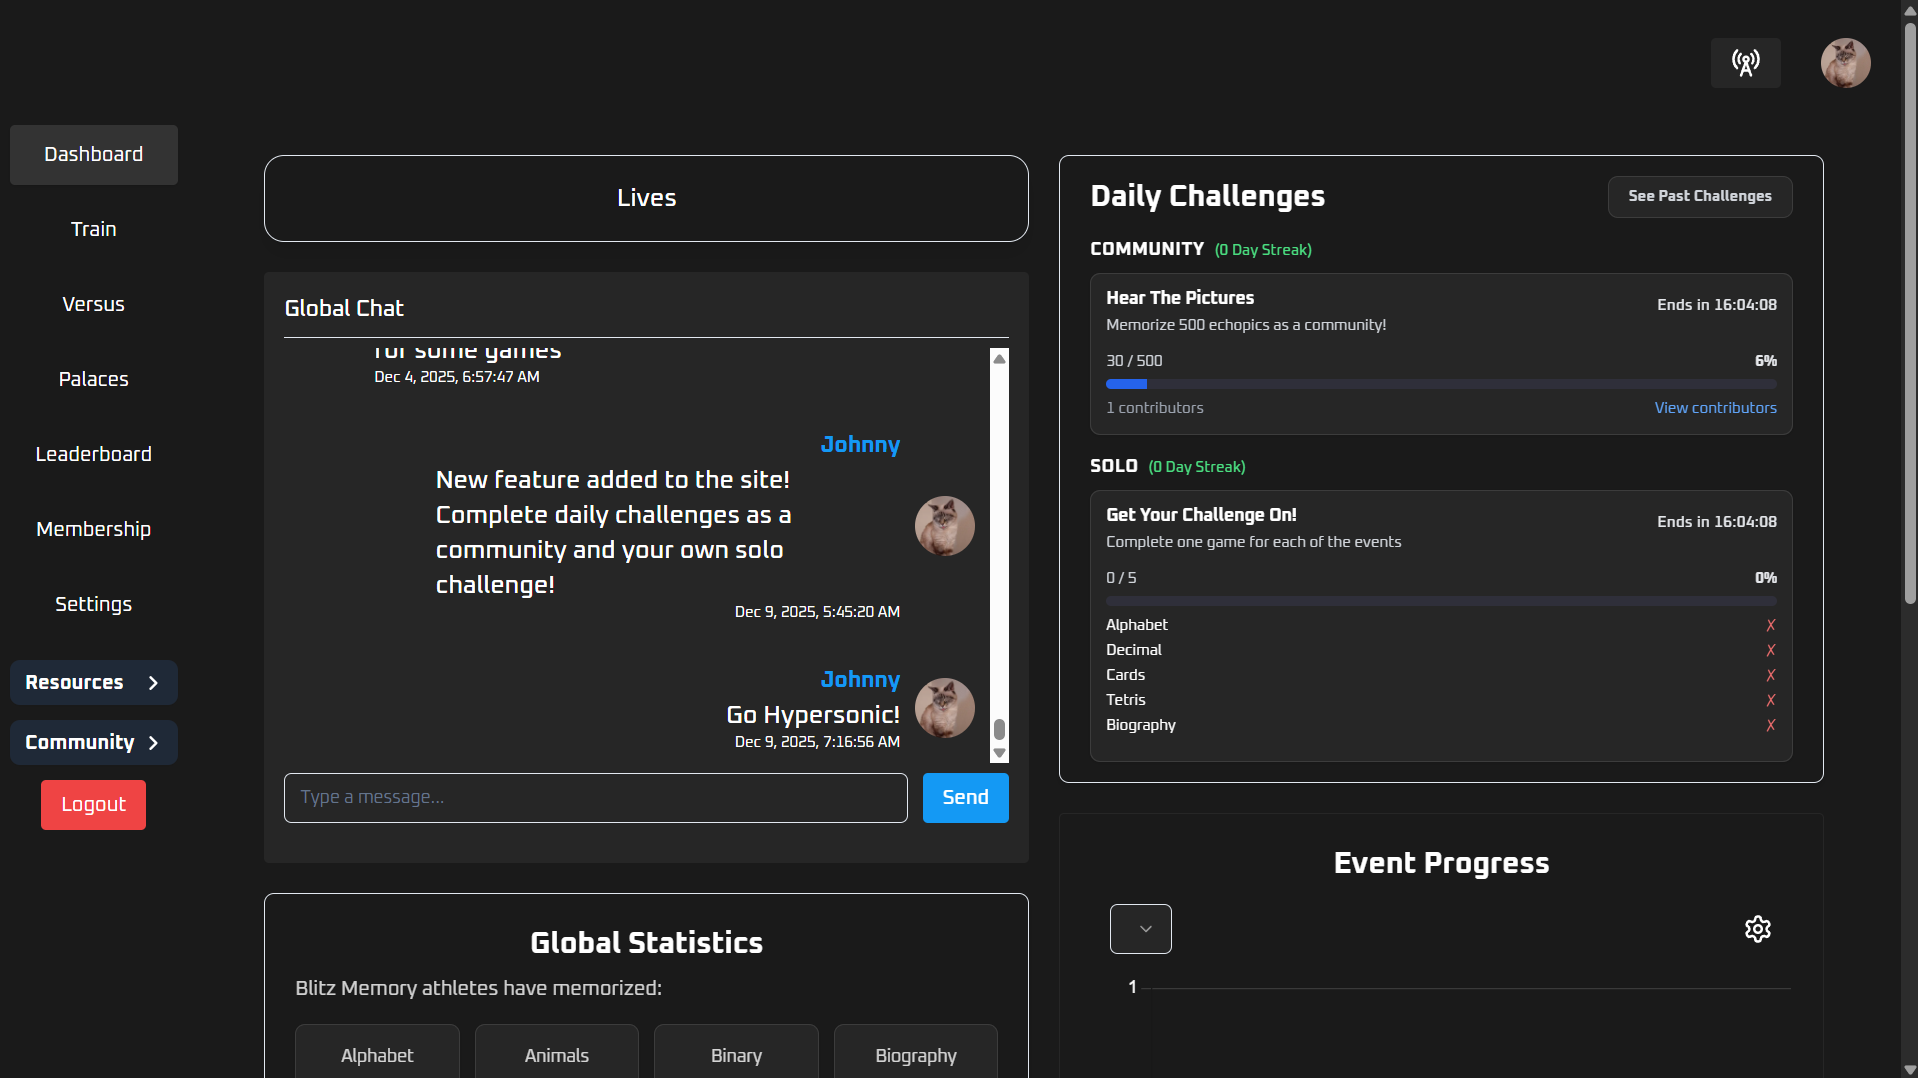Click See Past Challenges button

coord(1699,196)
